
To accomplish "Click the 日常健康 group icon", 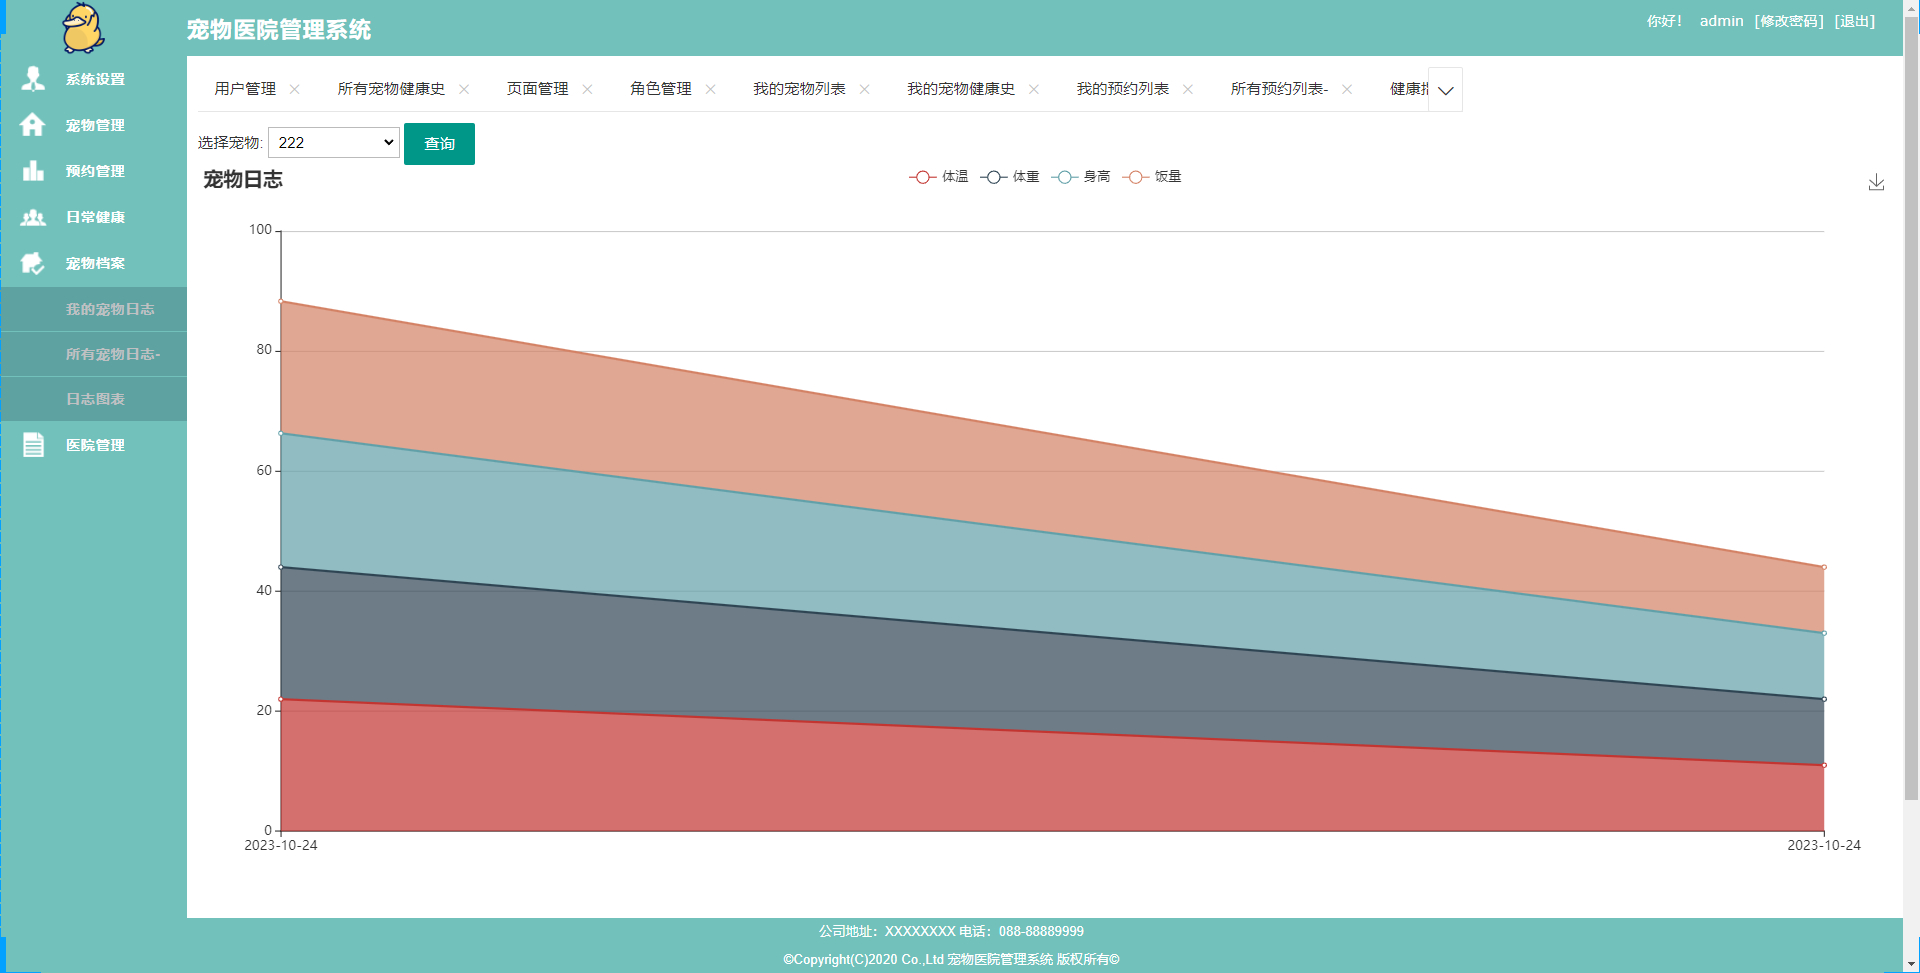I will [x=33, y=217].
